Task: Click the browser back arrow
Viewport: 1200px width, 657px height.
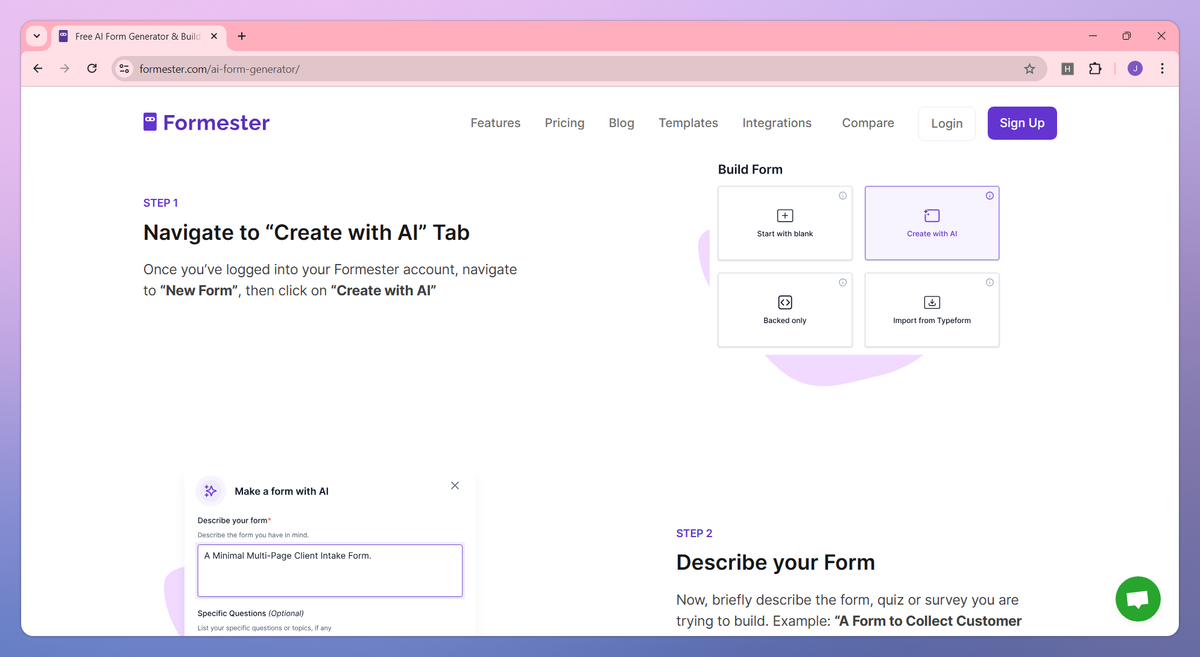Action: point(38,69)
